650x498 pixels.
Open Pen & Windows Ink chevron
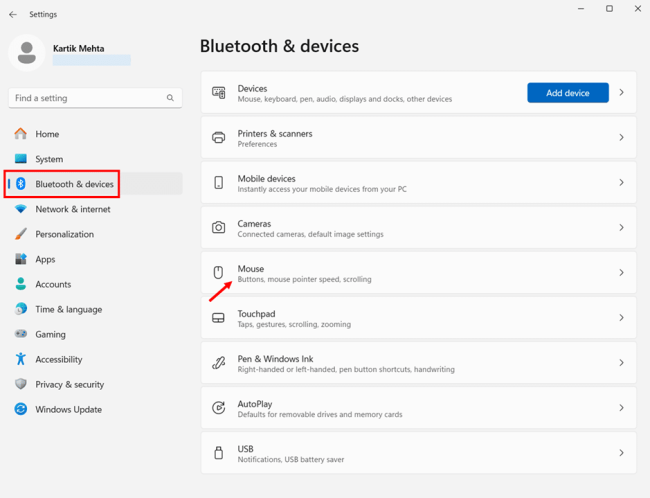pos(621,363)
